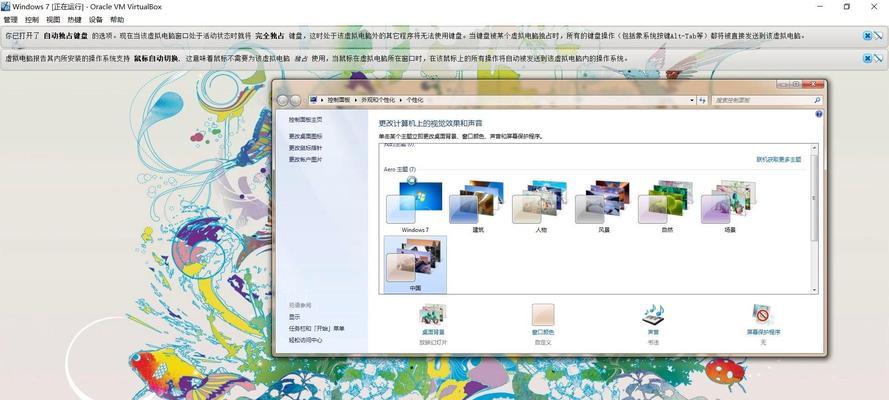The image size is (889, 400).
Task: Click the 外观和个性化 breadcrumb segment
Action: pyautogui.click(x=378, y=100)
